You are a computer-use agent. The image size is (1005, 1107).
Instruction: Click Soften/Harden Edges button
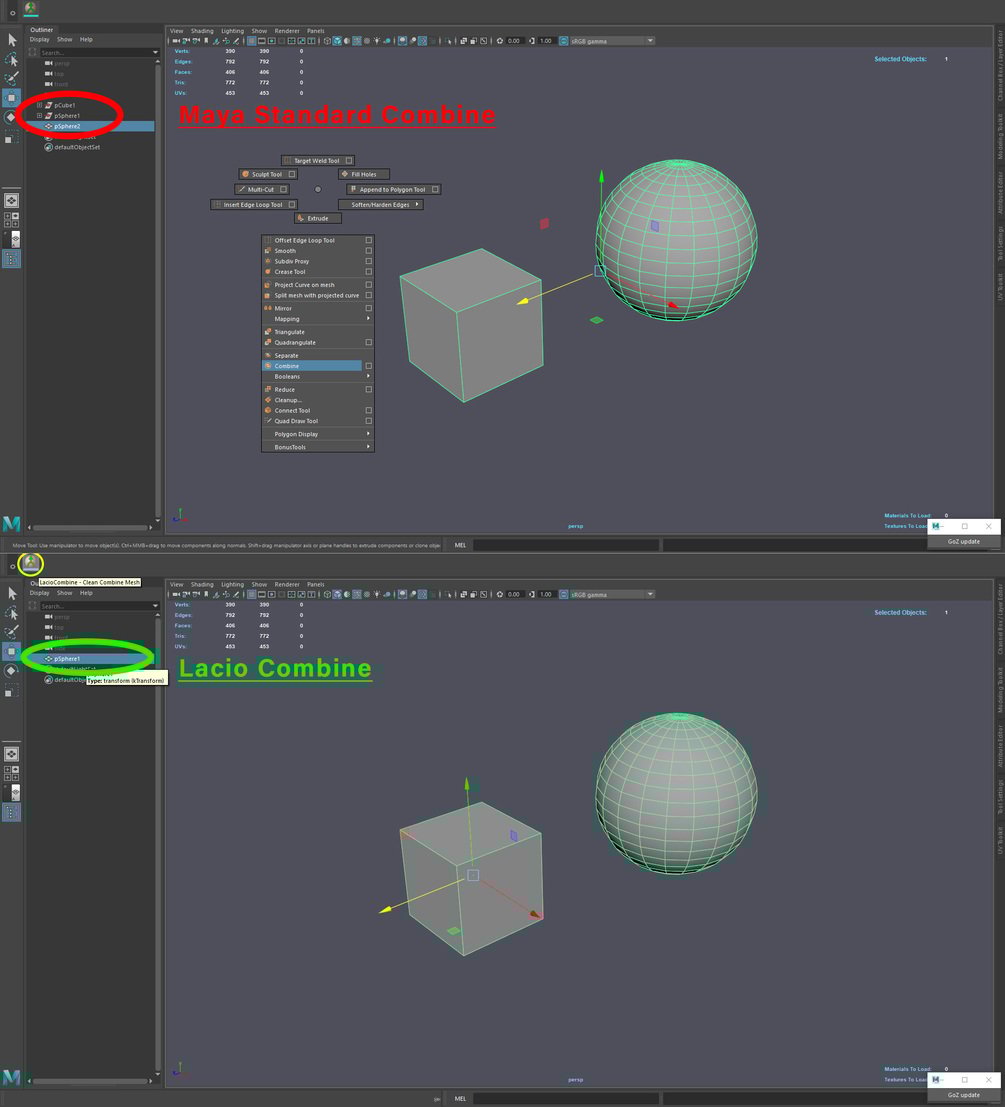(380, 205)
